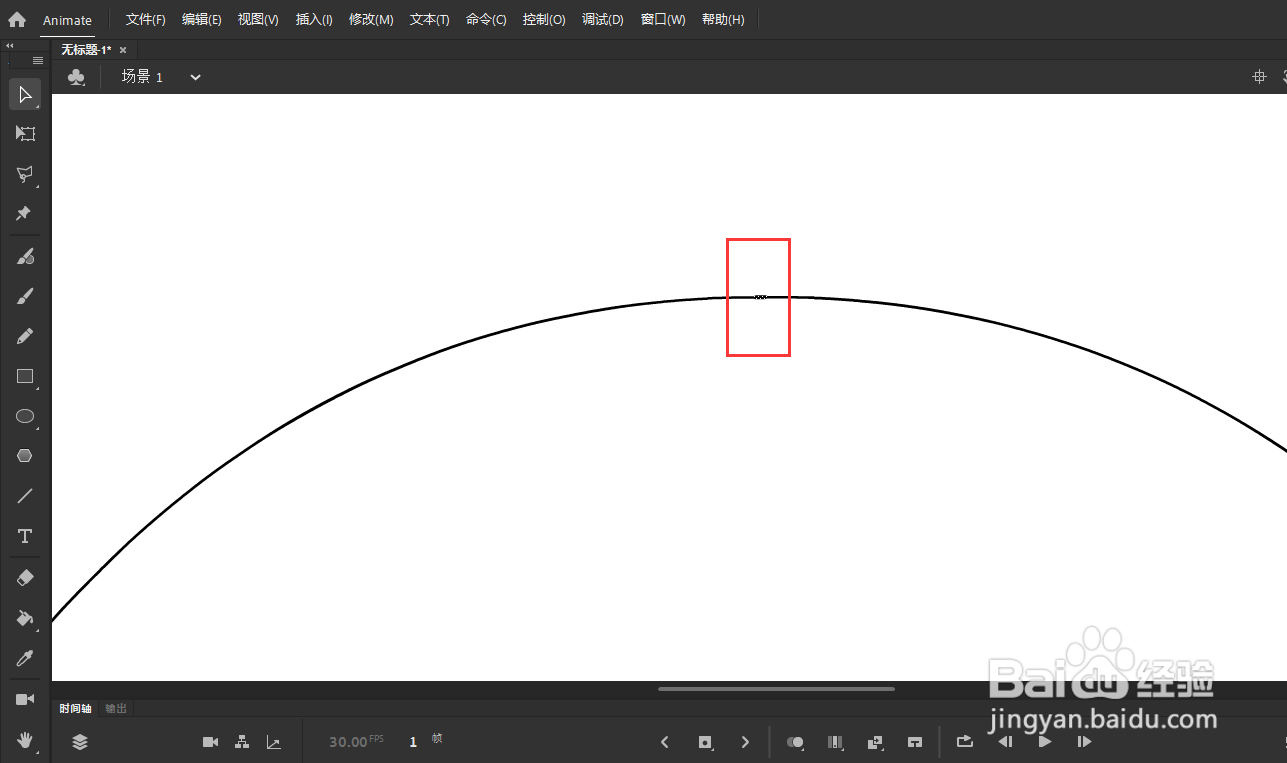Image resolution: width=1287 pixels, height=763 pixels.
Task: Click the create tween icon
Action: pyautogui.click(x=875, y=742)
